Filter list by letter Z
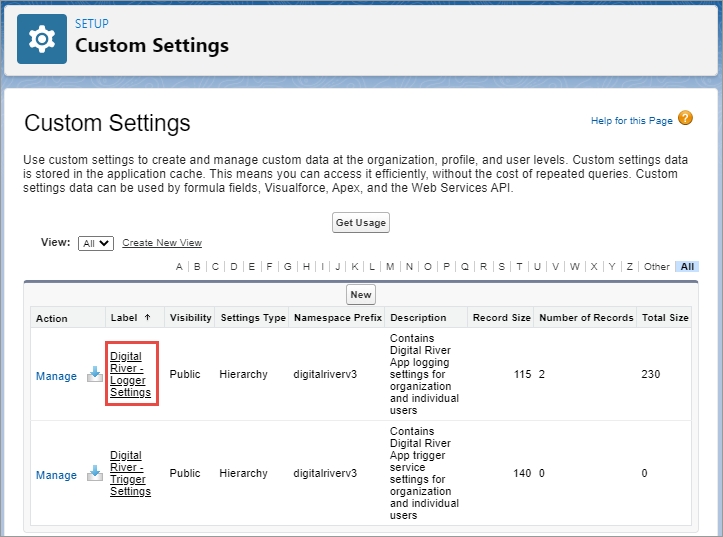 [x=629, y=267]
